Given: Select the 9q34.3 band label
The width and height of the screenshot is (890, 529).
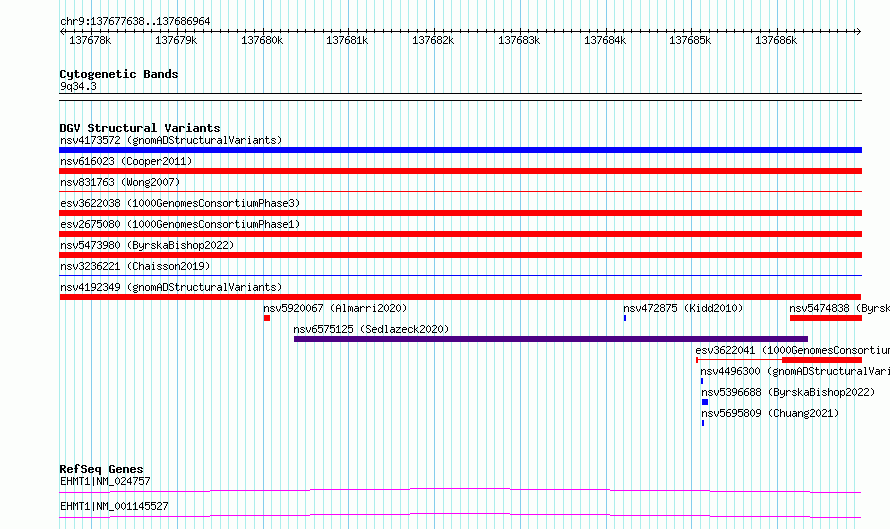Looking at the screenshot, I should 78,86.
